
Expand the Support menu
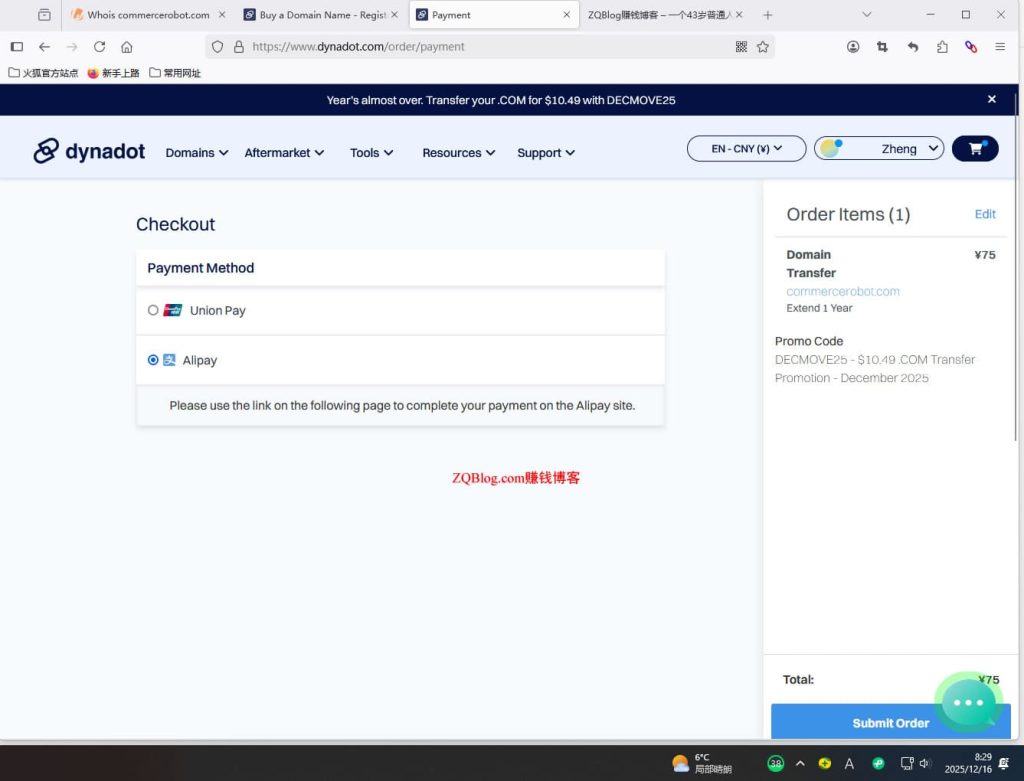pyautogui.click(x=546, y=152)
